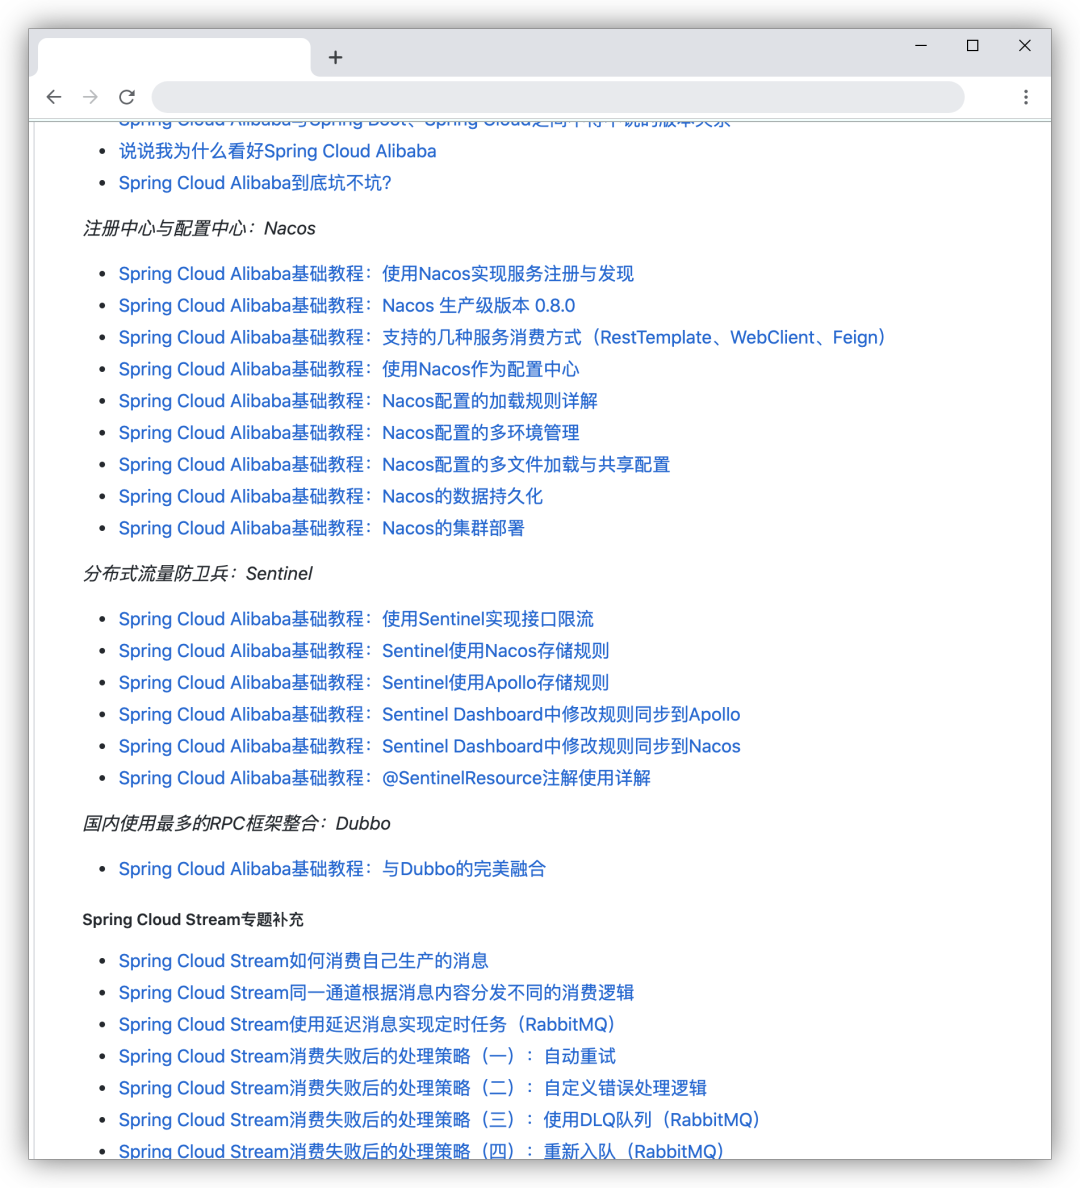
Task: Open 消费失败后的处理策略 (二): 自定义错误处理逻辑
Action: point(412,1089)
